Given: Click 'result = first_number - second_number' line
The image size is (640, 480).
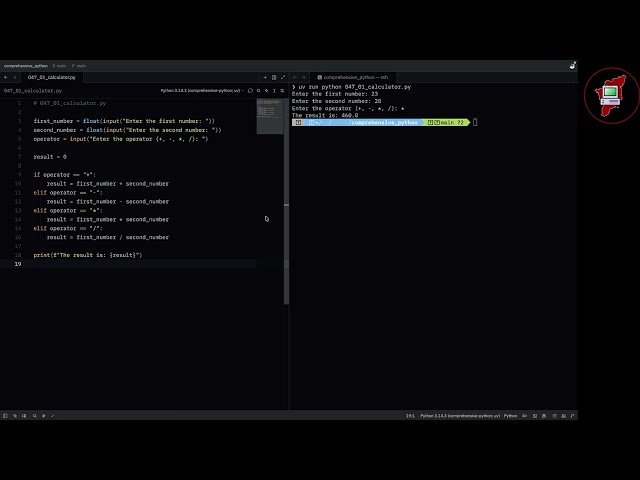Looking at the screenshot, I should click(x=108, y=202).
